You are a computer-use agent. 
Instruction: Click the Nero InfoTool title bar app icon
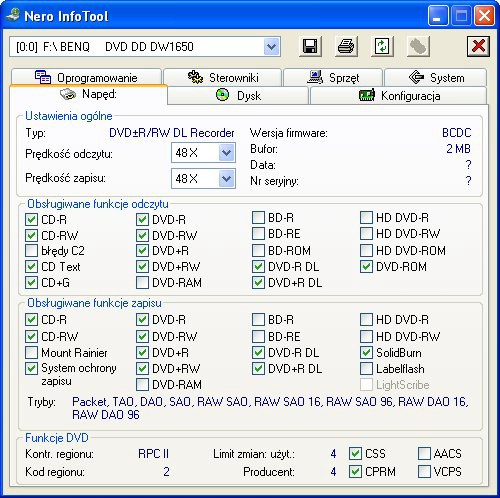click(x=13, y=15)
